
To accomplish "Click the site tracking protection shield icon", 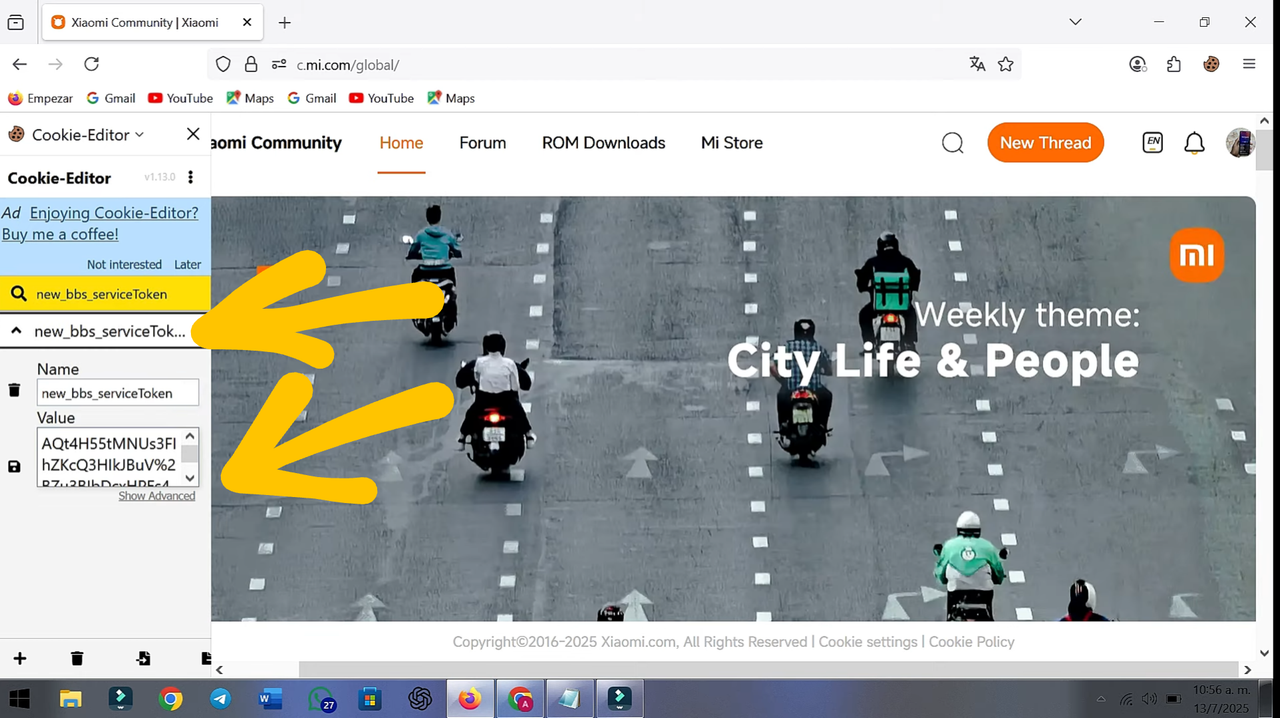I will point(223,64).
